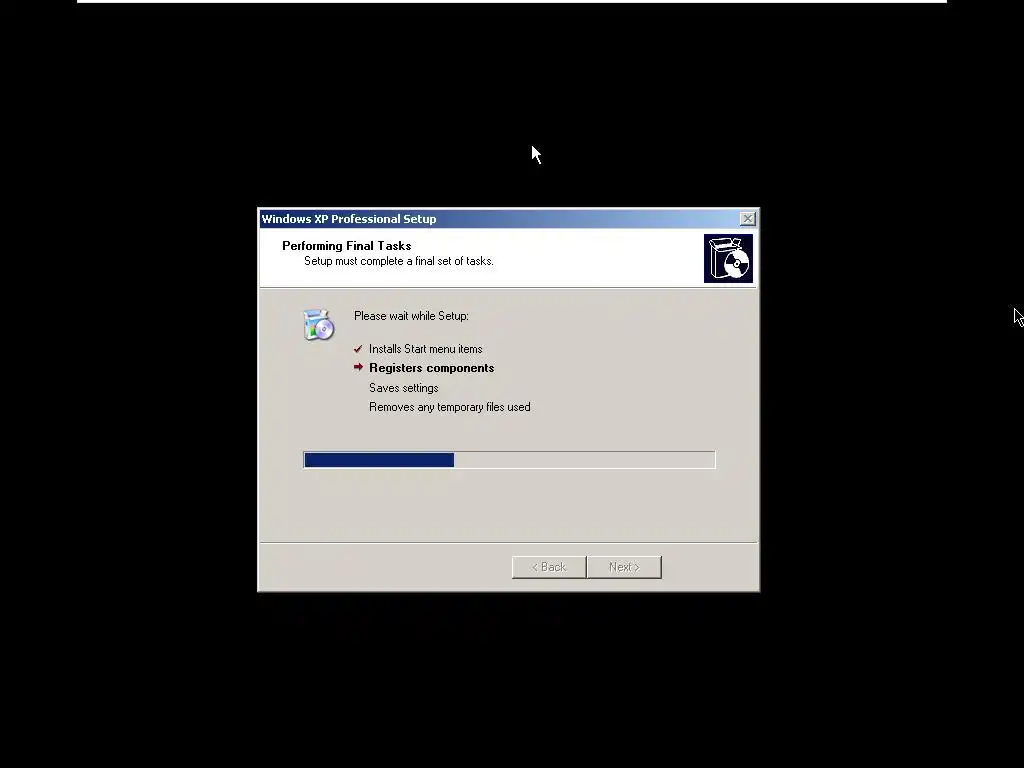Click the 'Please wait while Setup:' text

click(x=411, y=316)
